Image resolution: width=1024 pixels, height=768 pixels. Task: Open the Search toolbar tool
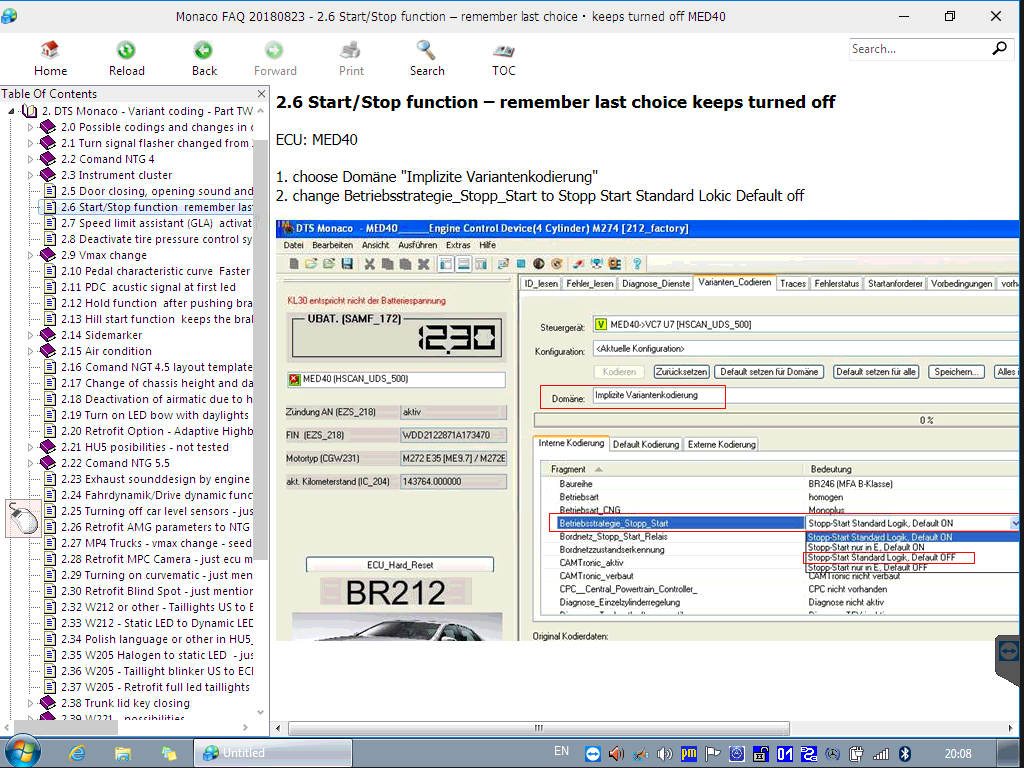click(x=426, y=58)
